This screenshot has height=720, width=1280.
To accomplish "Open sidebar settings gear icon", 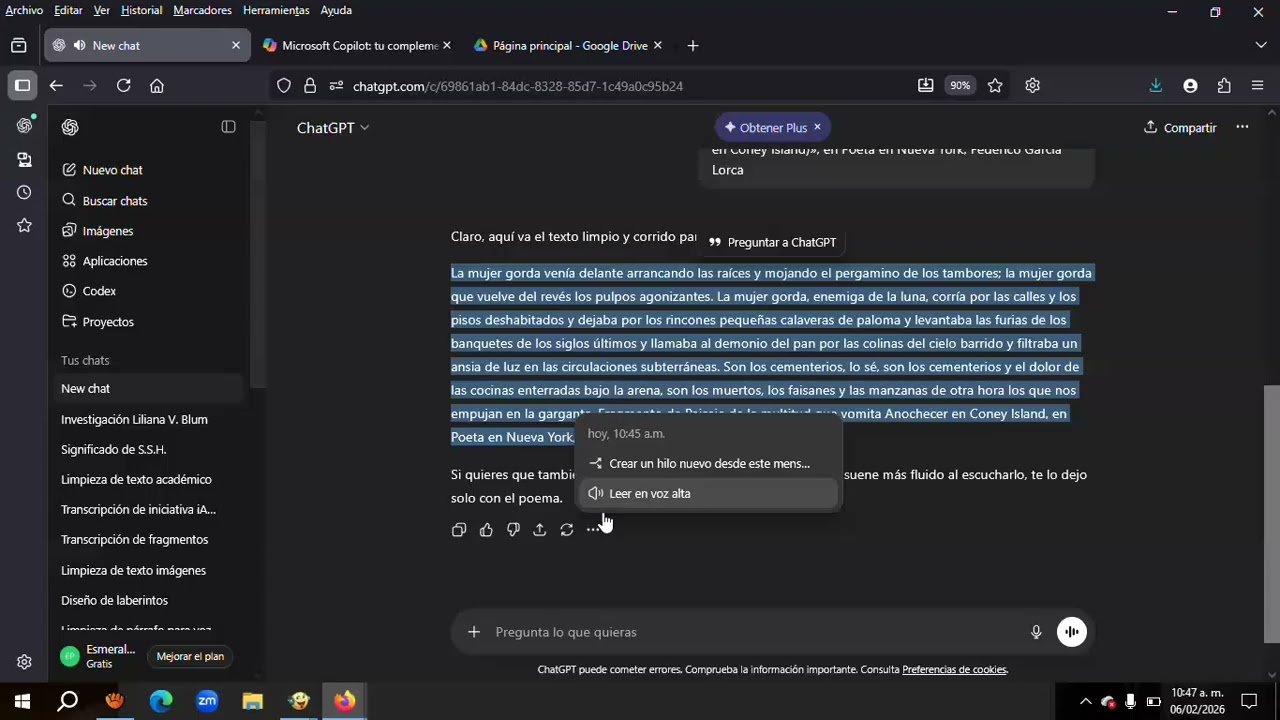I will point(24,662).
